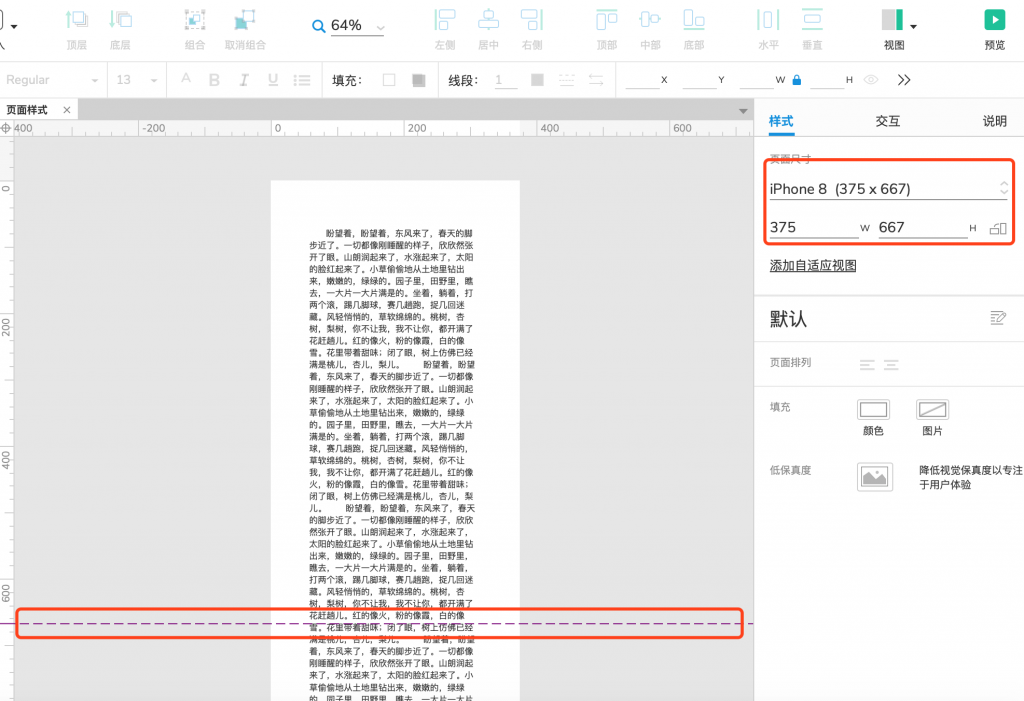1024x701 pixels.
Task: Switch to the 说明 notes tab
Action: click(x=994, y=121)
